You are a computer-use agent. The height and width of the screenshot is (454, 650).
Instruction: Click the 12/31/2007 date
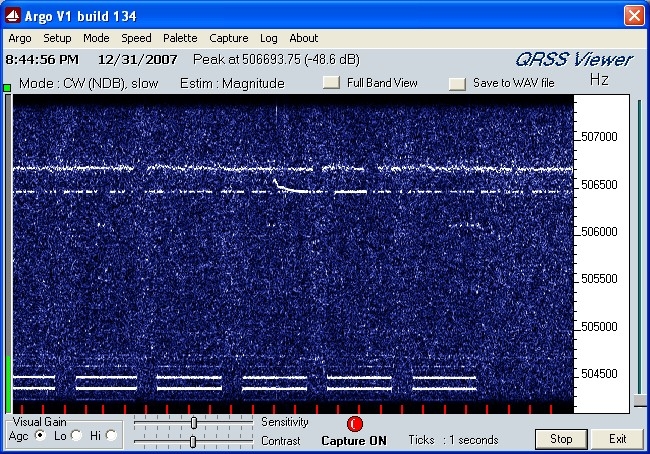click(138, 60)
